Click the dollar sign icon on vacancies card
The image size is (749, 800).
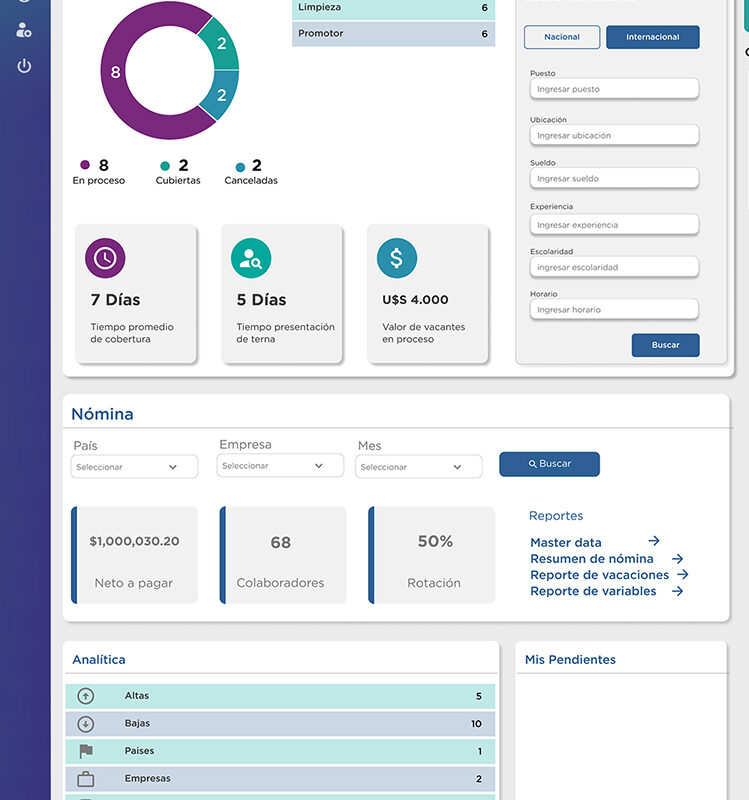(396, 258)
